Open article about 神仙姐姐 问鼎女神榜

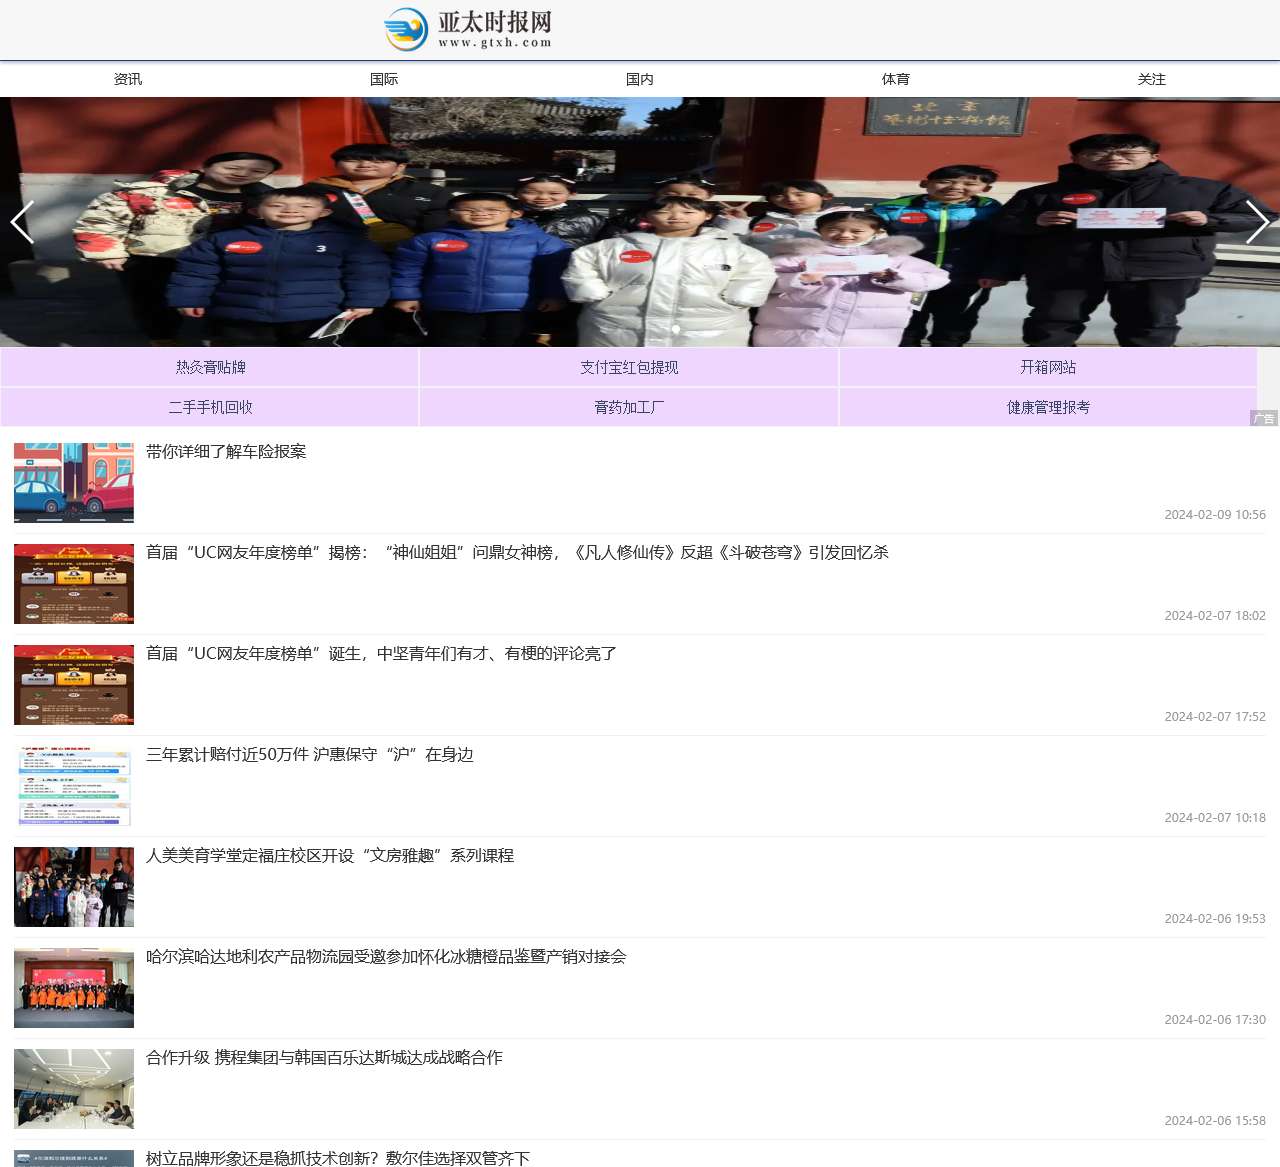click(517, 553)
